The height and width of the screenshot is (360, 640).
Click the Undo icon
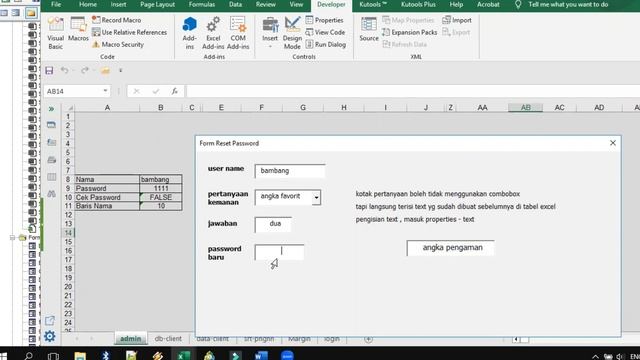[64, 71]
